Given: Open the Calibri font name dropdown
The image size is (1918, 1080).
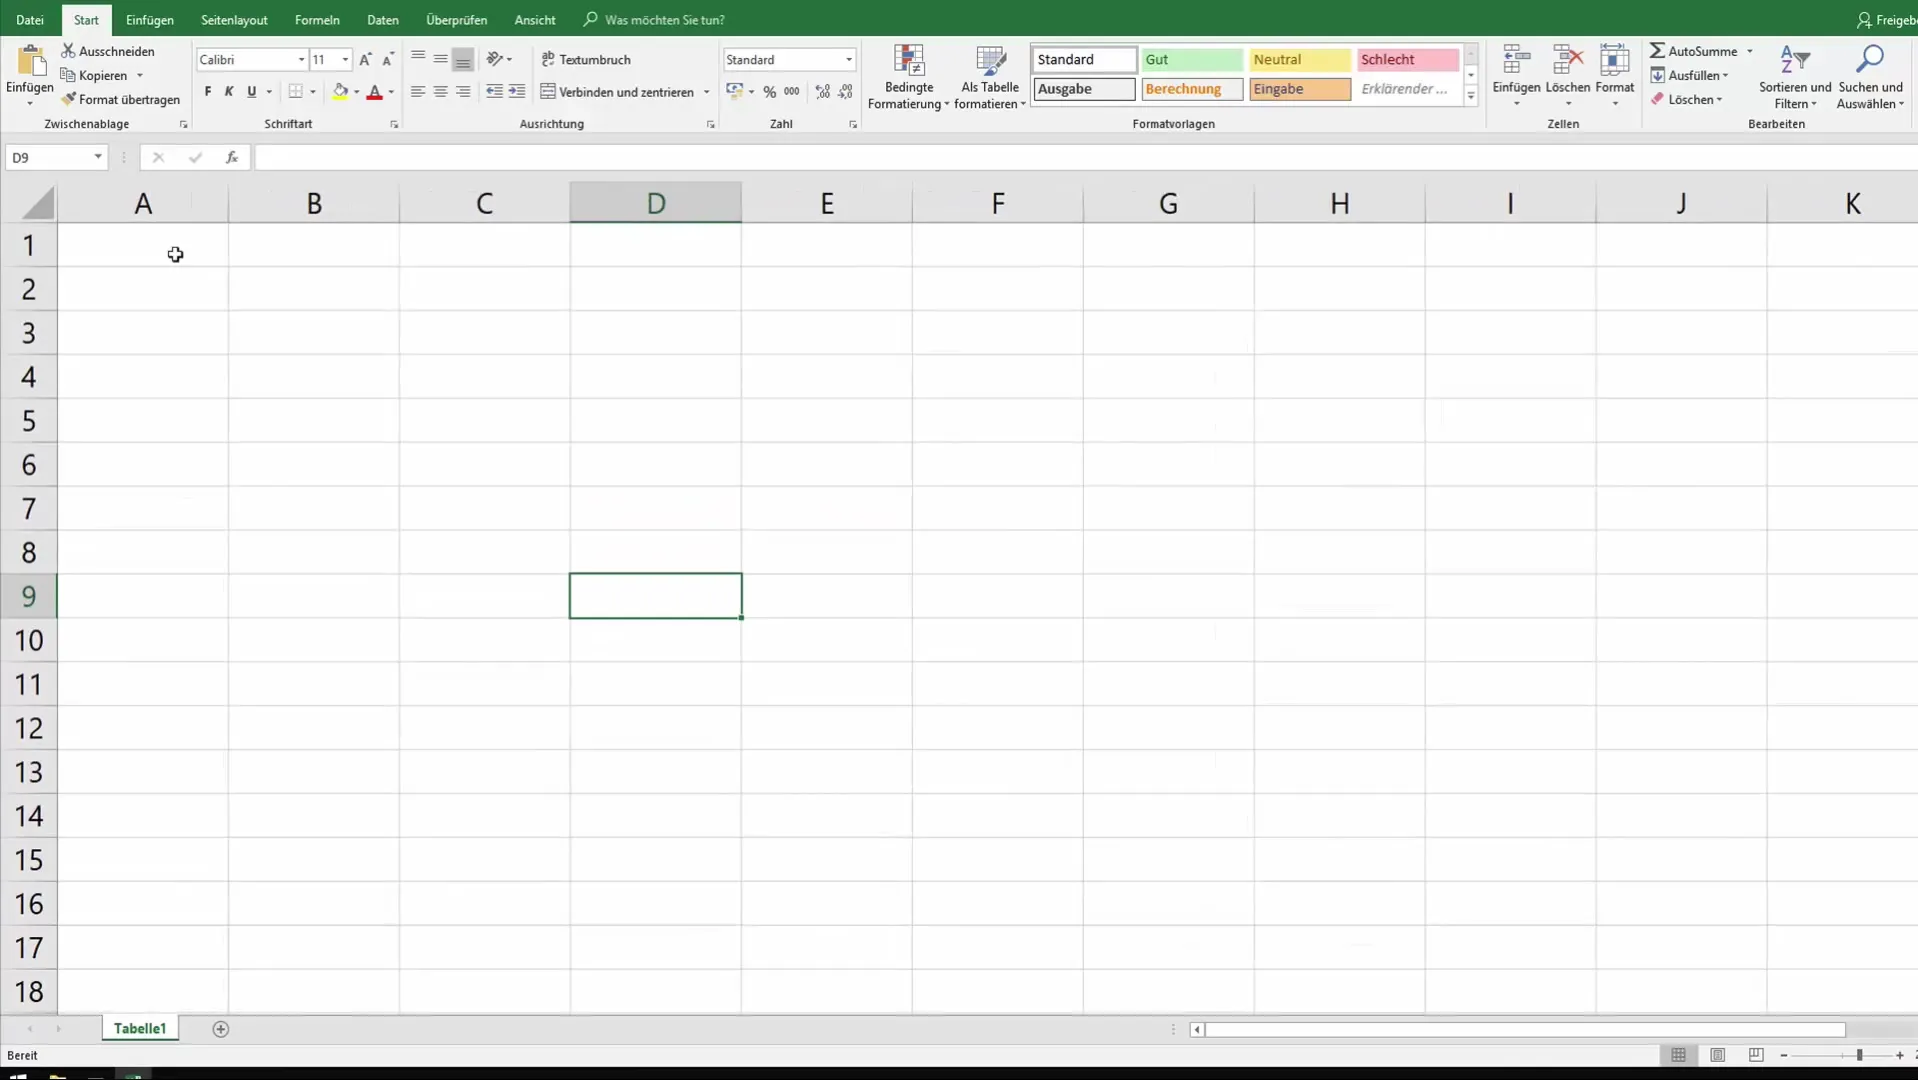Looking at the screenshot, I should pos(301,60).
